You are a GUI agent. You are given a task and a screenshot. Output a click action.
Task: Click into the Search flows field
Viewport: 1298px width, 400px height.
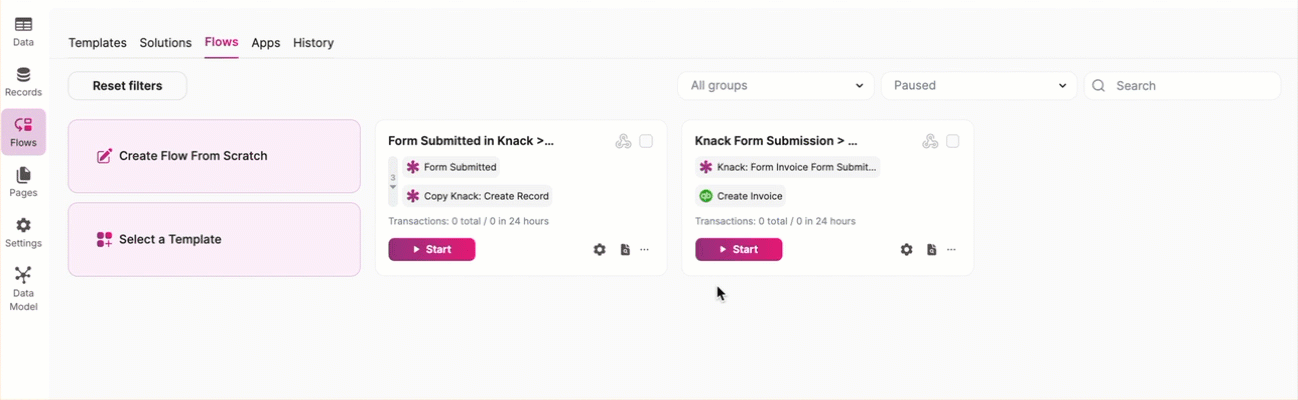tap(1192, 86)
